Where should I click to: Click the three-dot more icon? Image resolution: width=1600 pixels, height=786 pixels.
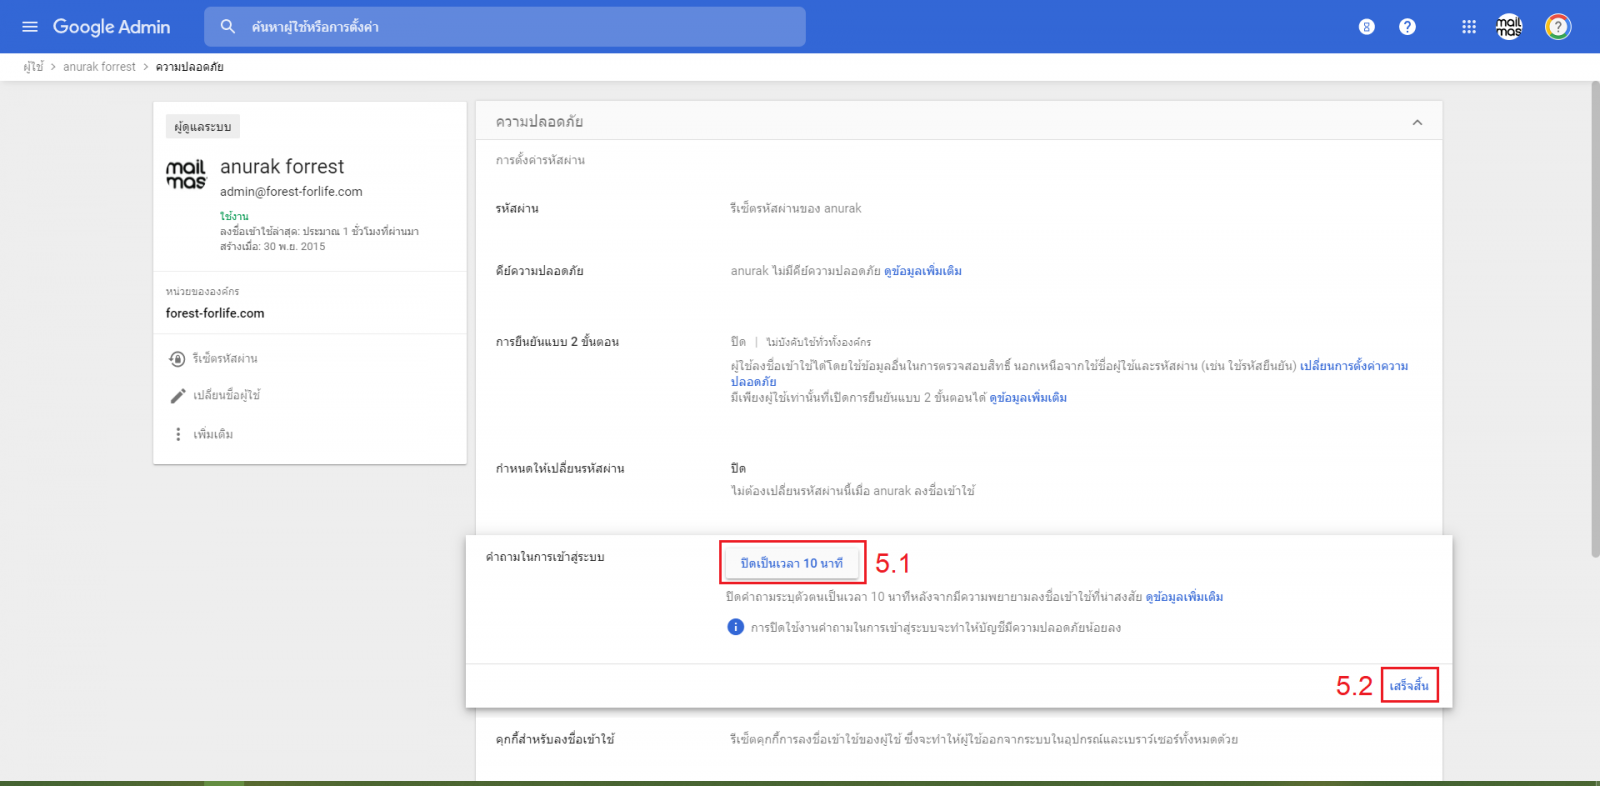coord(178,434)
